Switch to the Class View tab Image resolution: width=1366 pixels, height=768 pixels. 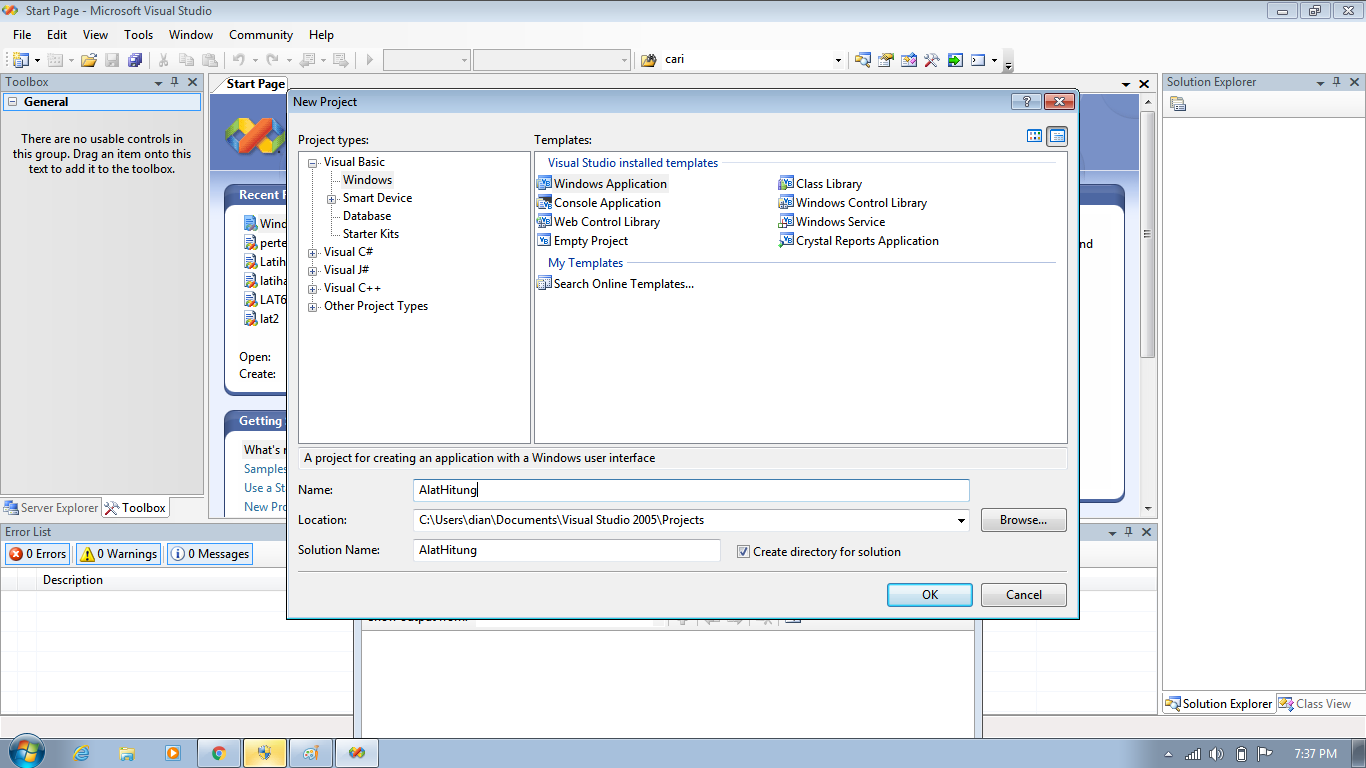[1315, 704]
